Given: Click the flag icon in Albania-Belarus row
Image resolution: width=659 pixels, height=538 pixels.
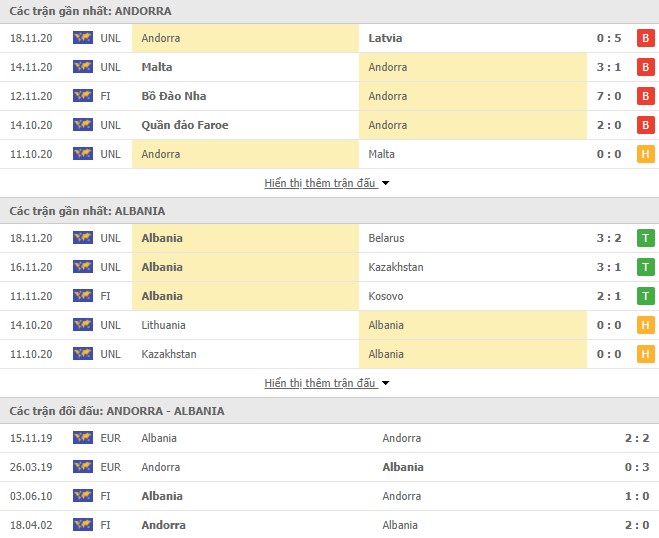Looking at the screenshot, I should tap(83, 238).
